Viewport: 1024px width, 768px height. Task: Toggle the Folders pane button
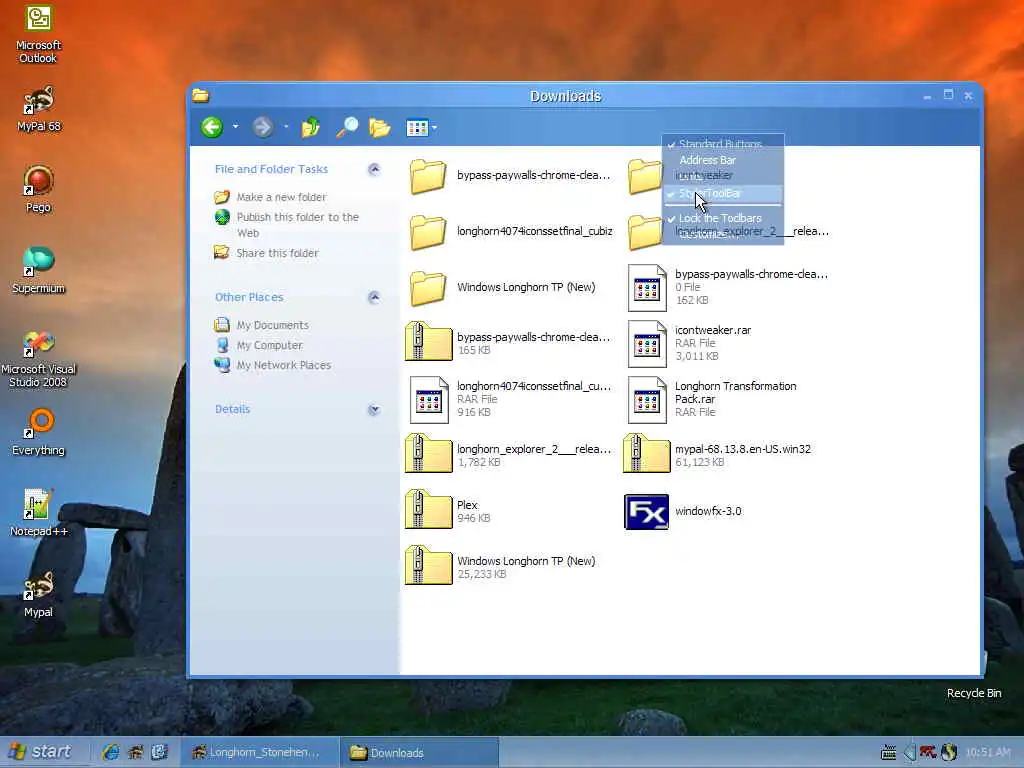pyautogui.click(x=379, y=127)
